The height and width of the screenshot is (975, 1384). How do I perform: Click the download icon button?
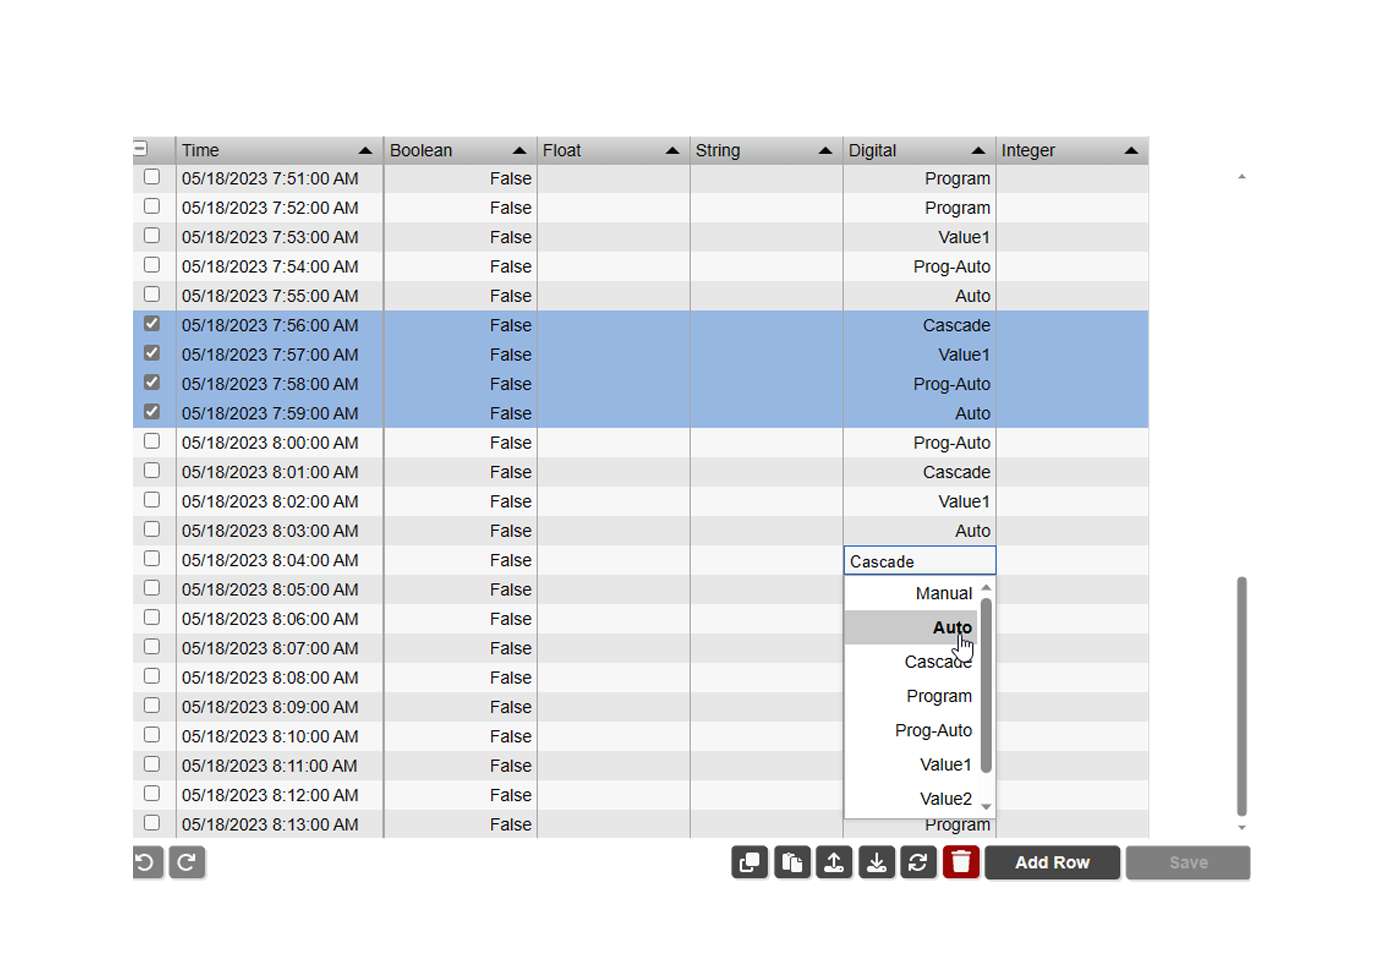[x=876, y=862]
